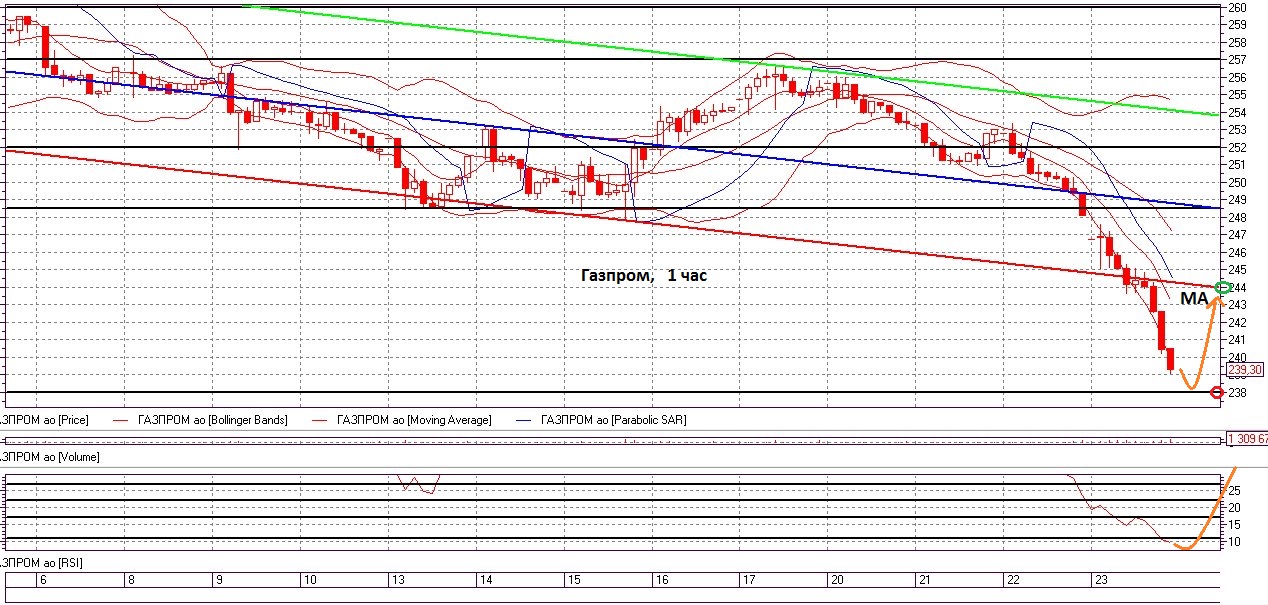Click date 16 on the time axis
1268x605 pixels.
[x=662, y=580]
